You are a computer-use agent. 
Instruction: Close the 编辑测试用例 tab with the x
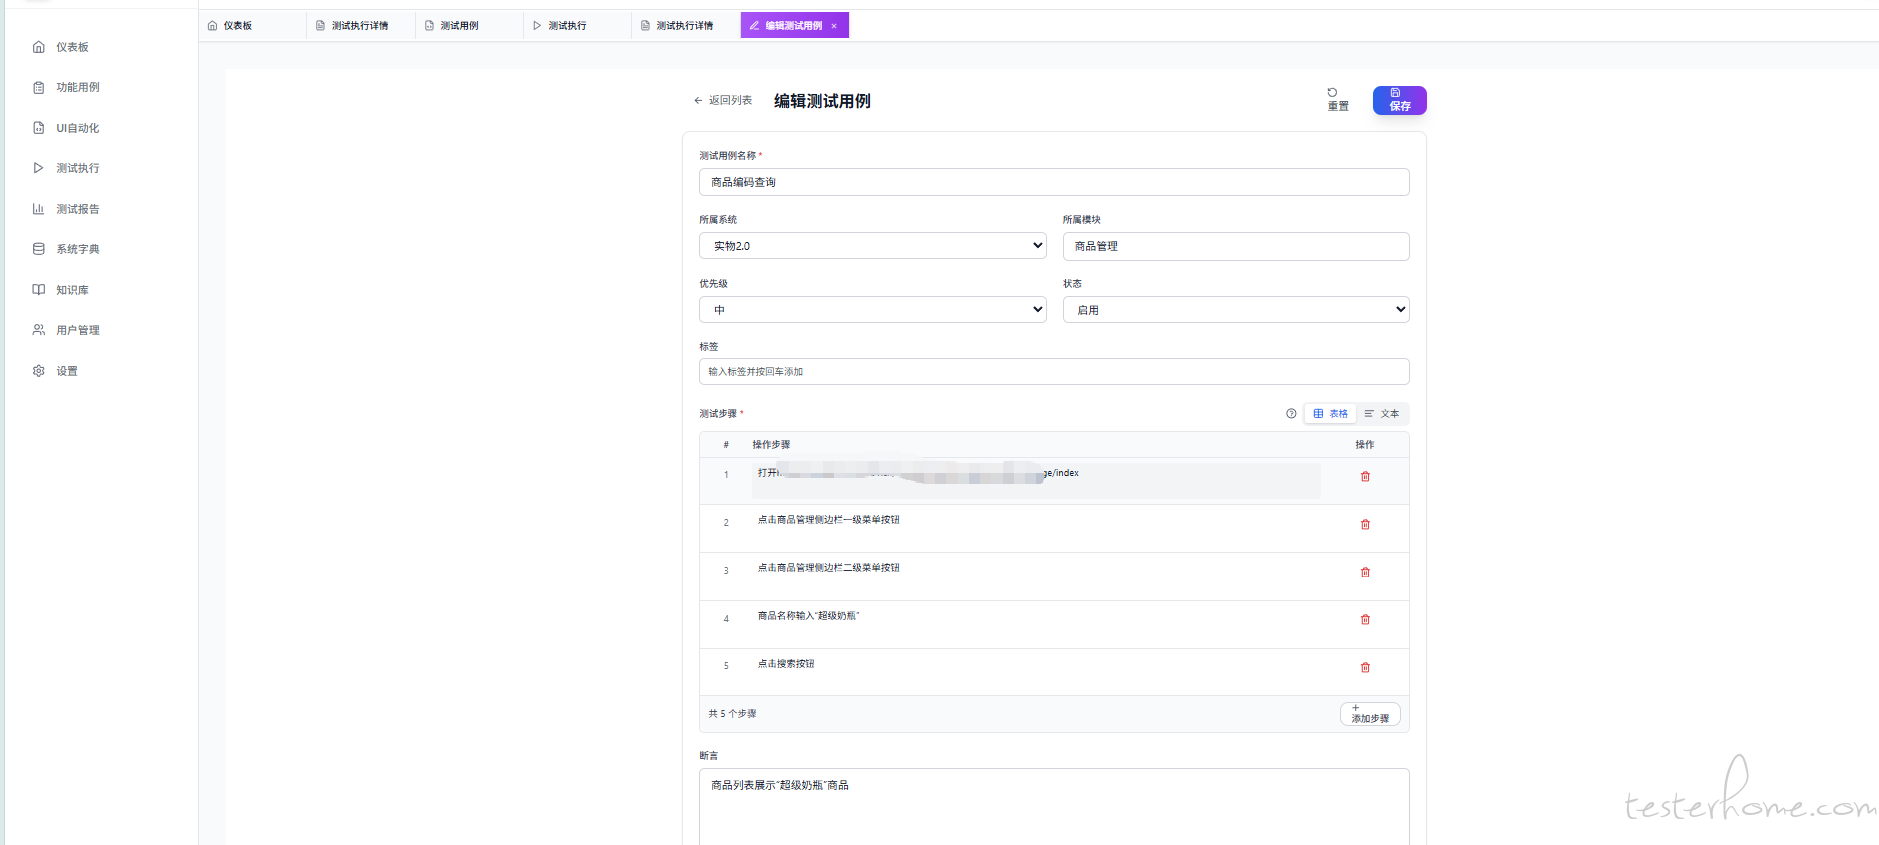pos(834,26)
